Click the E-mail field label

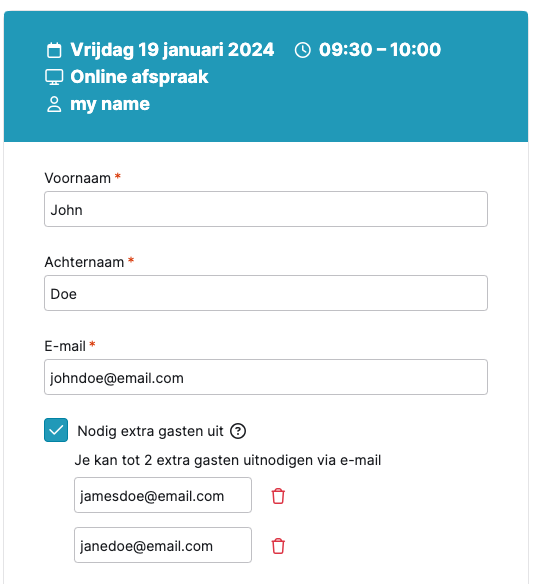pyautogui.click(x=65, y=346)
